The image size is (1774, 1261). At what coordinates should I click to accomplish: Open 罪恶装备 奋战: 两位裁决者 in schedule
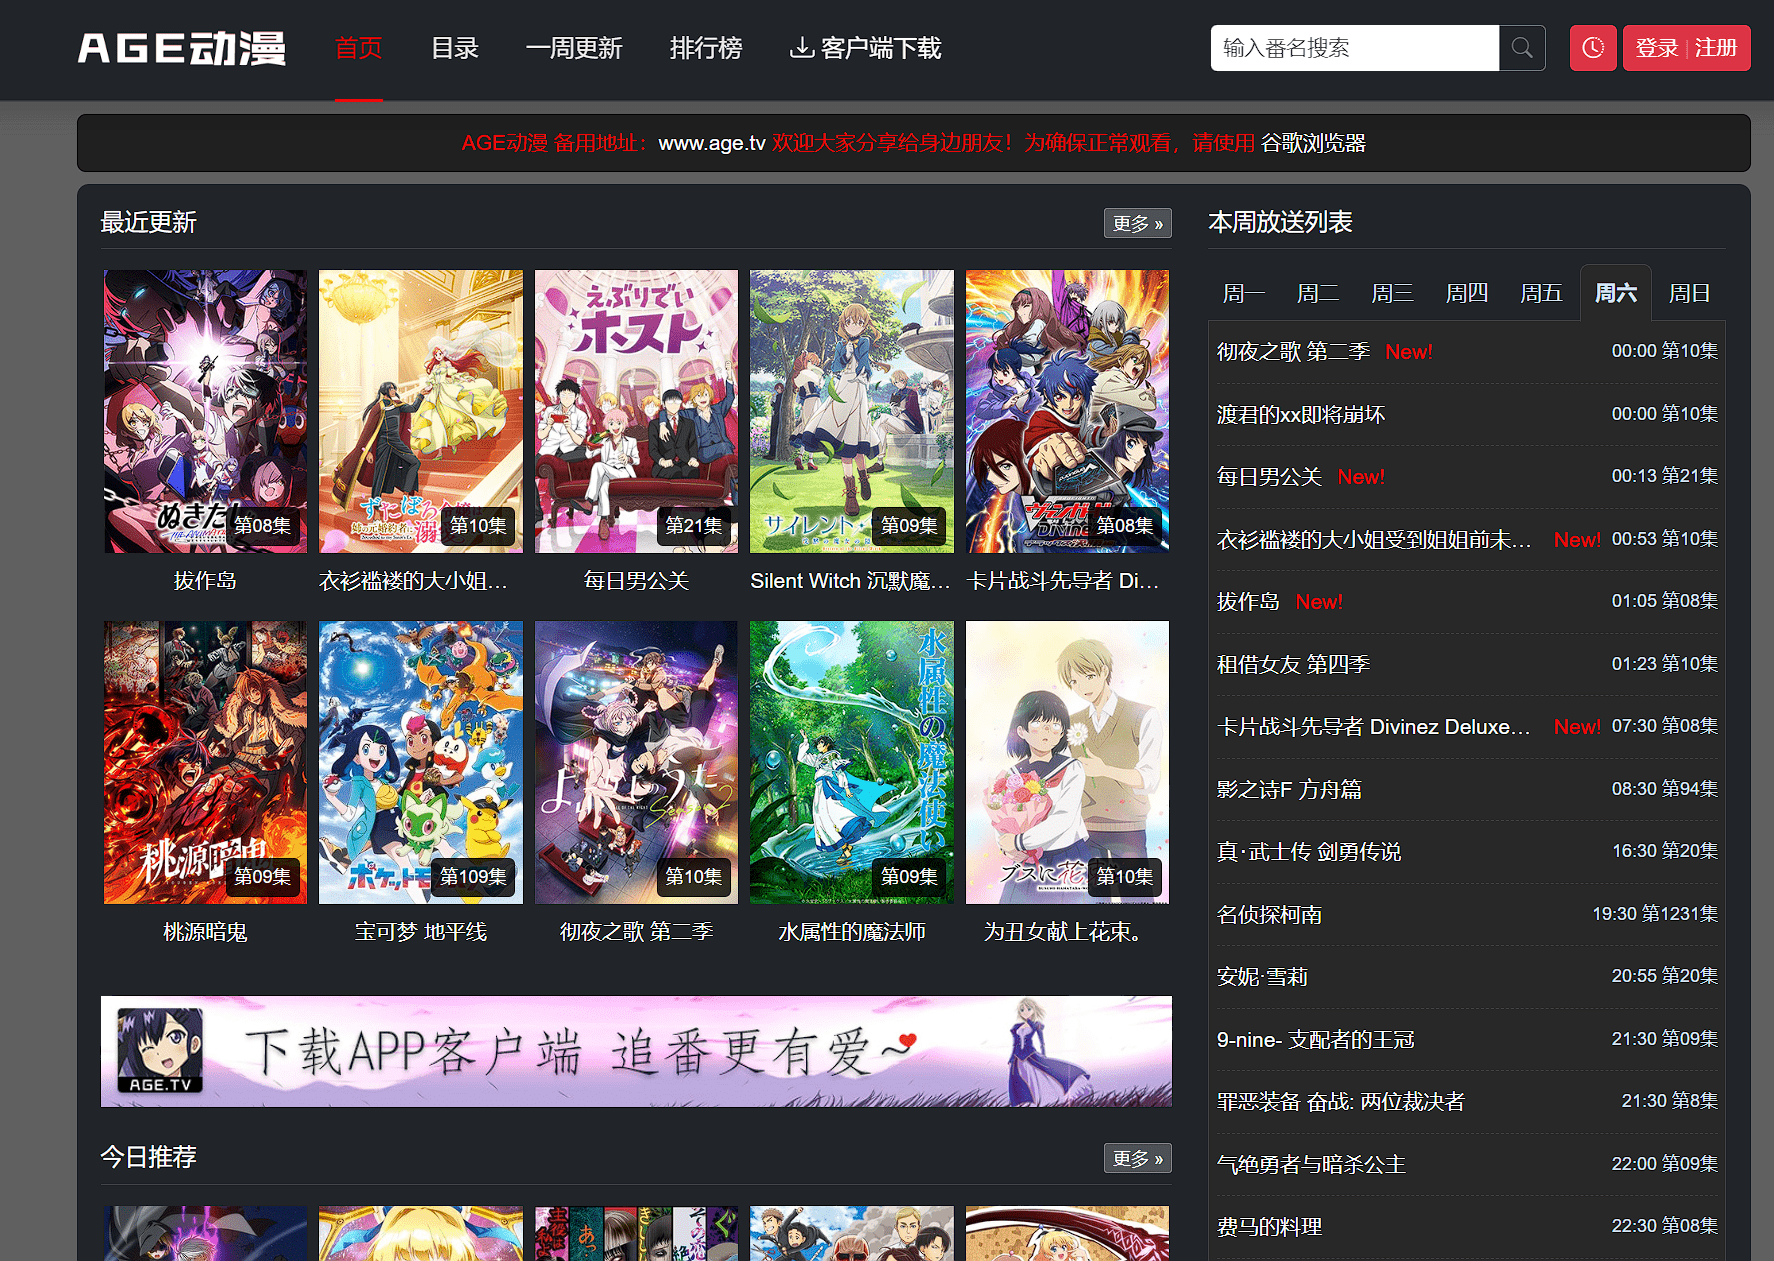click(1340, 1102)
